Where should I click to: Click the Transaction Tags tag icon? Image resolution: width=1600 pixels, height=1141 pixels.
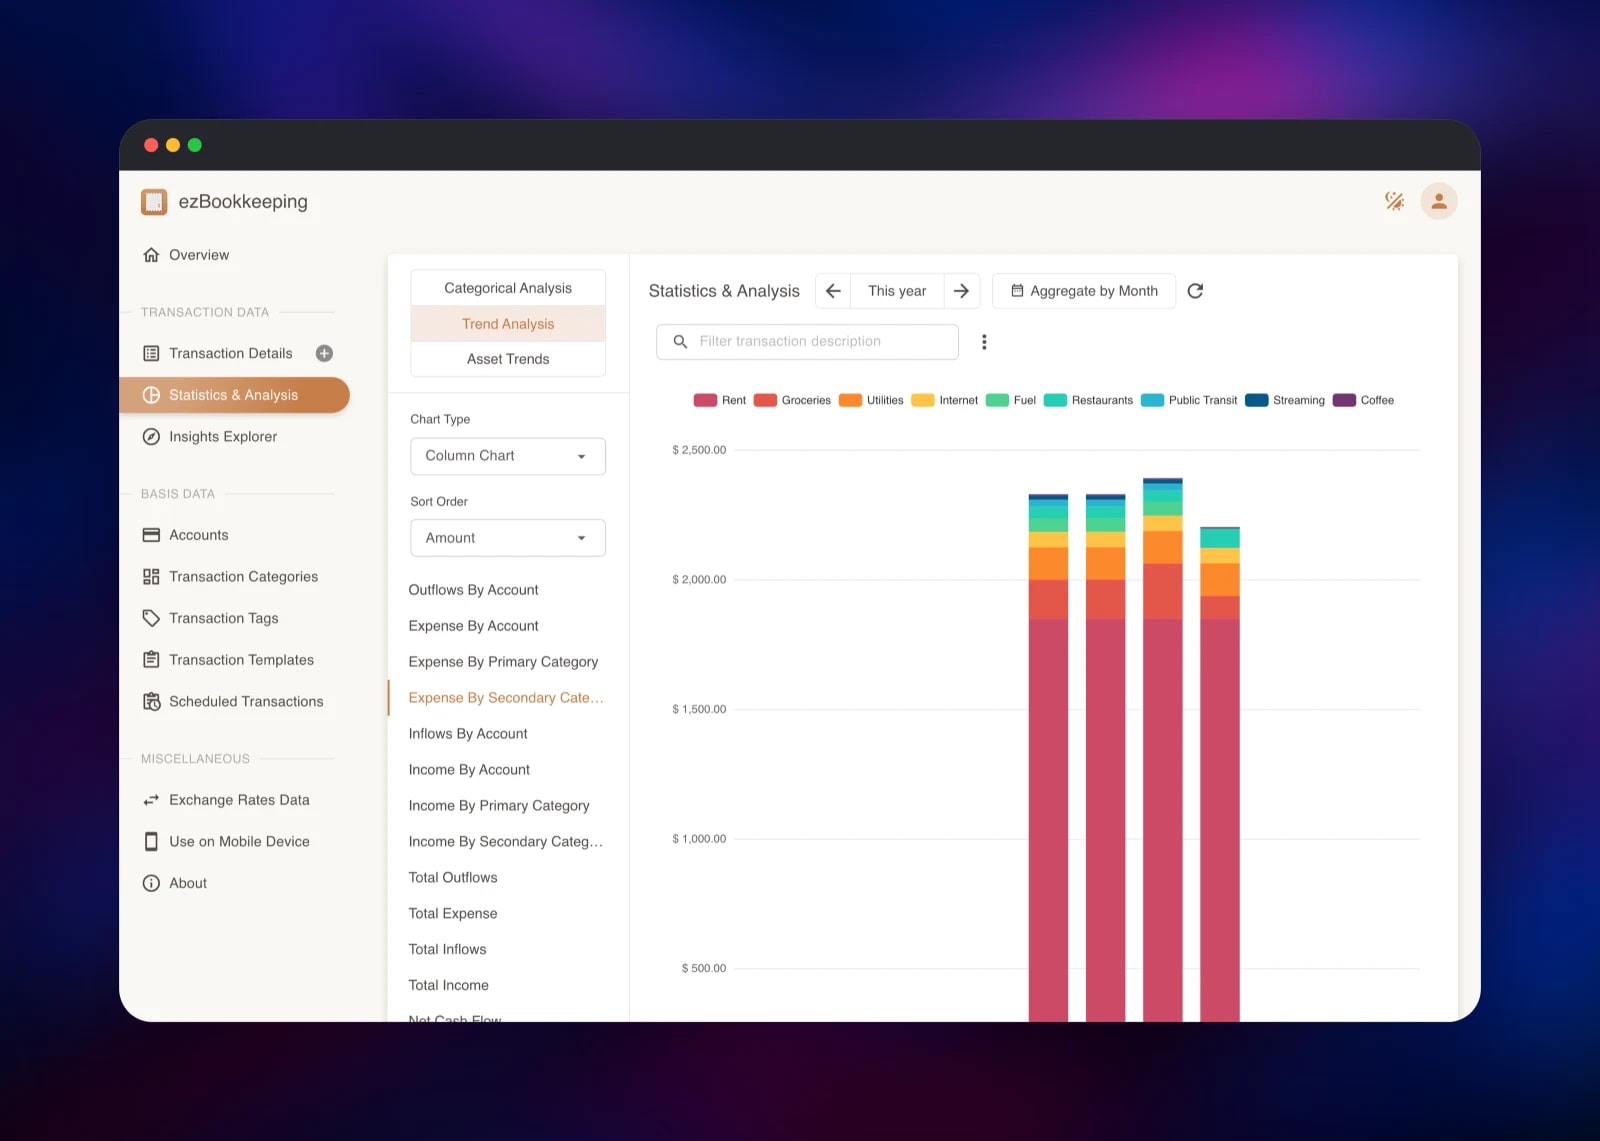[151, 619]
